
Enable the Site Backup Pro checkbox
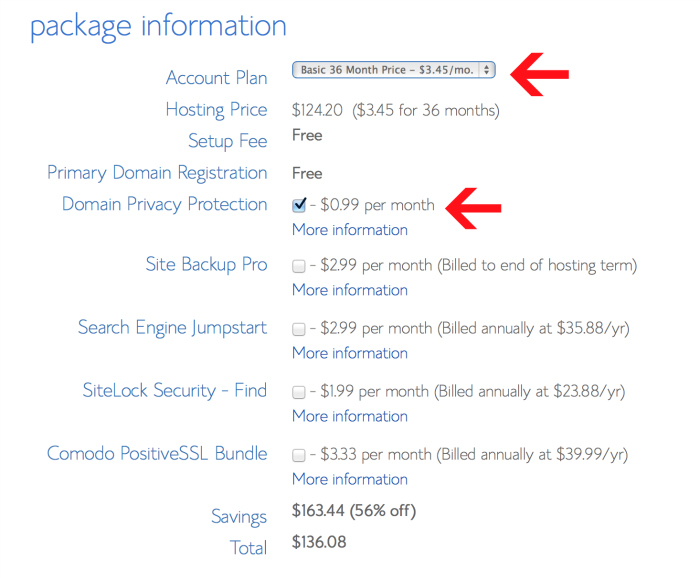pos(299,266)
